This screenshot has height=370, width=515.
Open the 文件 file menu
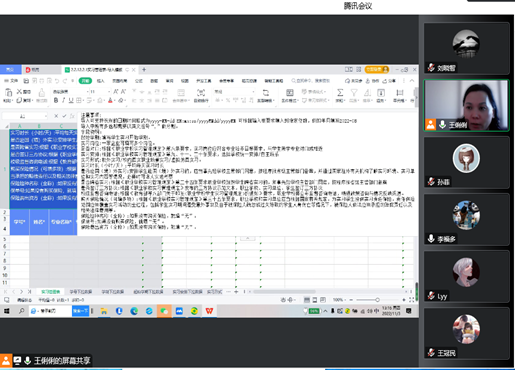point(12,81)
